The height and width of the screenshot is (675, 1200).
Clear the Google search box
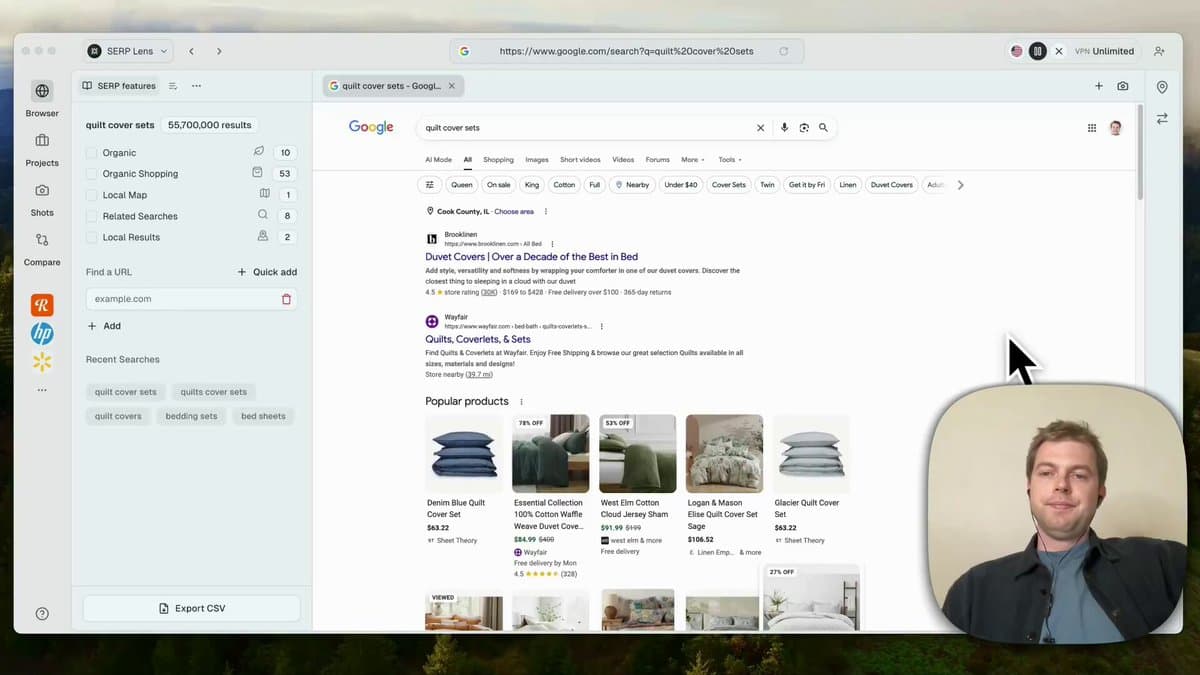[x=760, y=128]
